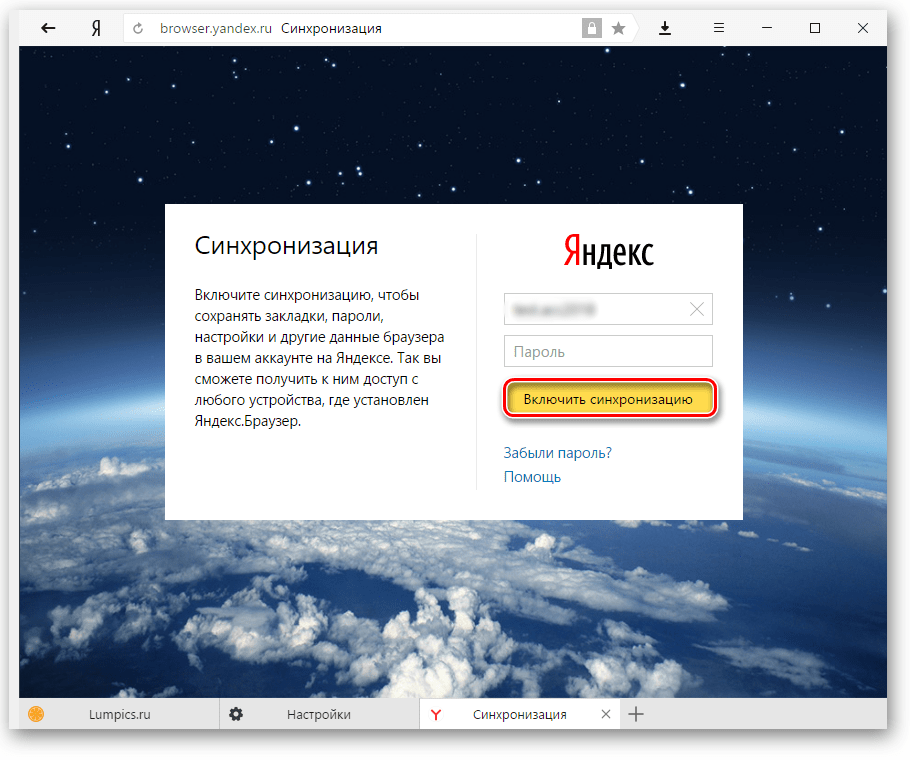910x760 pixels.
Task: Click the settings gear tab icon
Action: [236, 714]
